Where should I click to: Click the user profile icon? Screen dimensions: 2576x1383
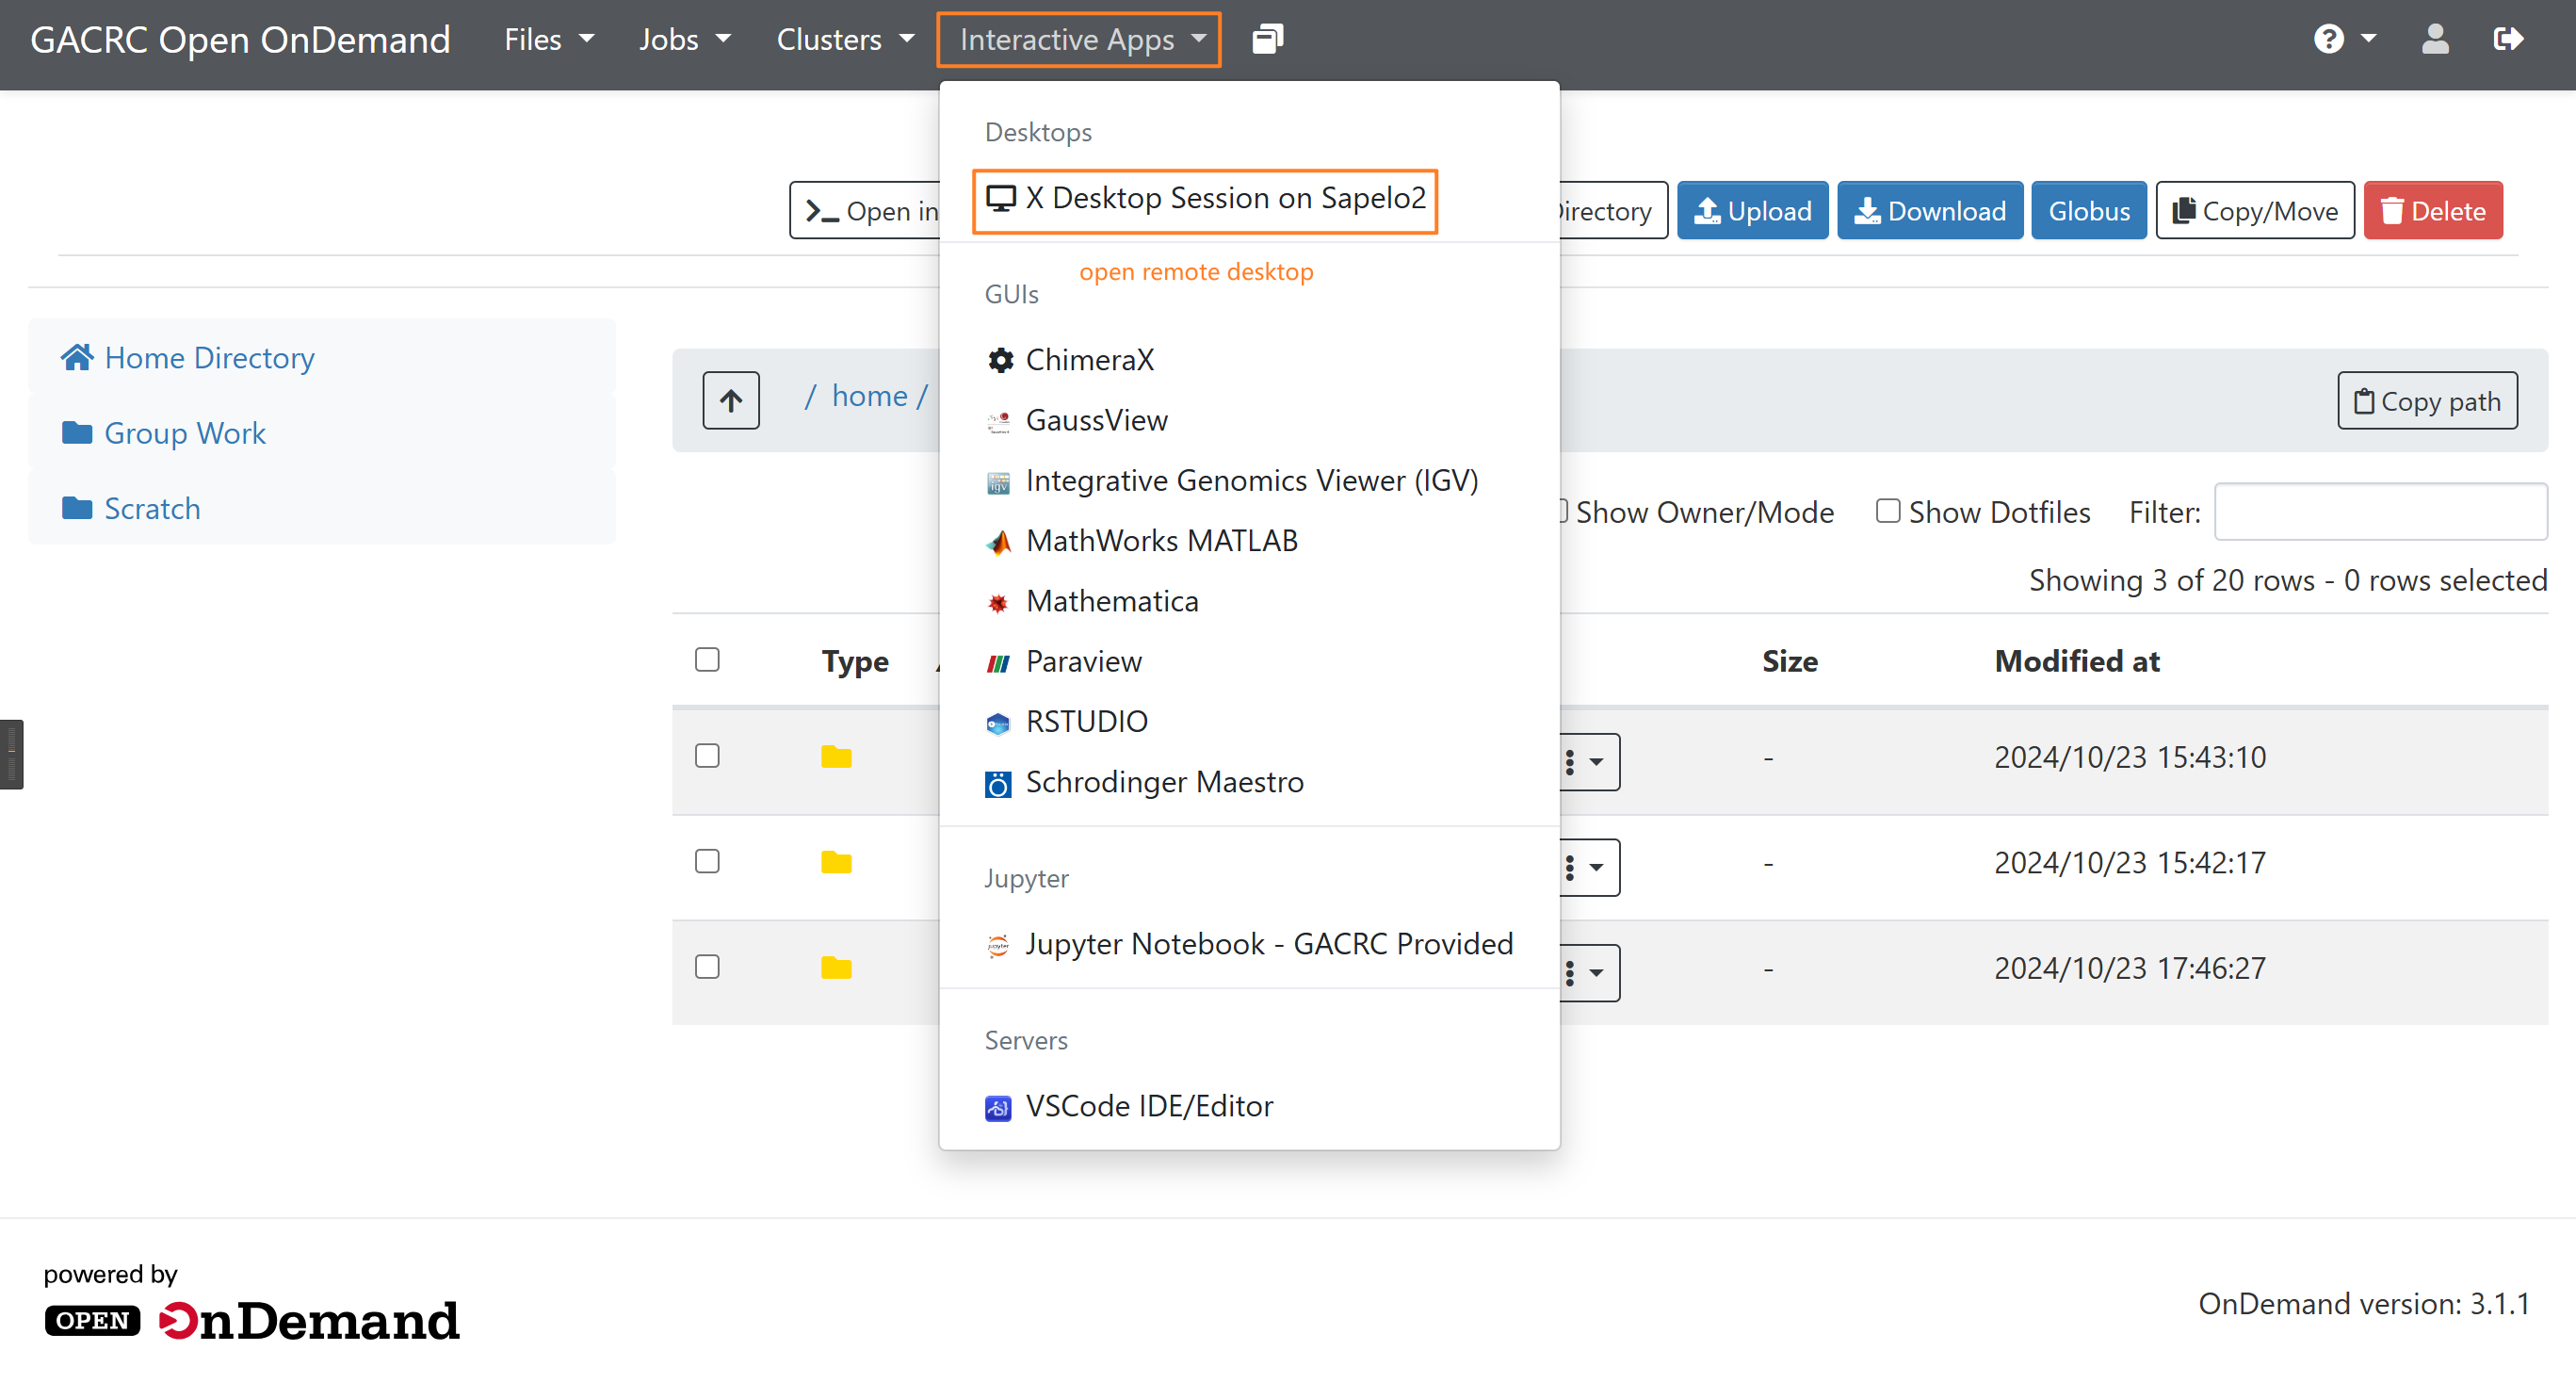[x=2435, y=39]
